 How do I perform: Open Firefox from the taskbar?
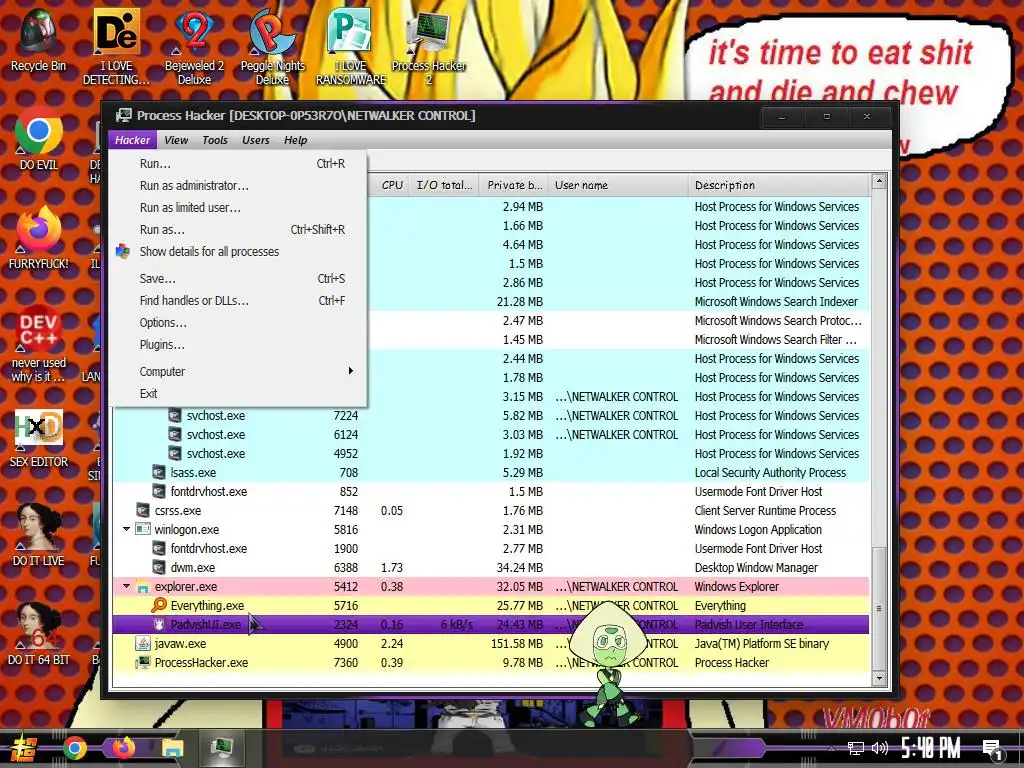pyautogui.click(x=123, y=748)
